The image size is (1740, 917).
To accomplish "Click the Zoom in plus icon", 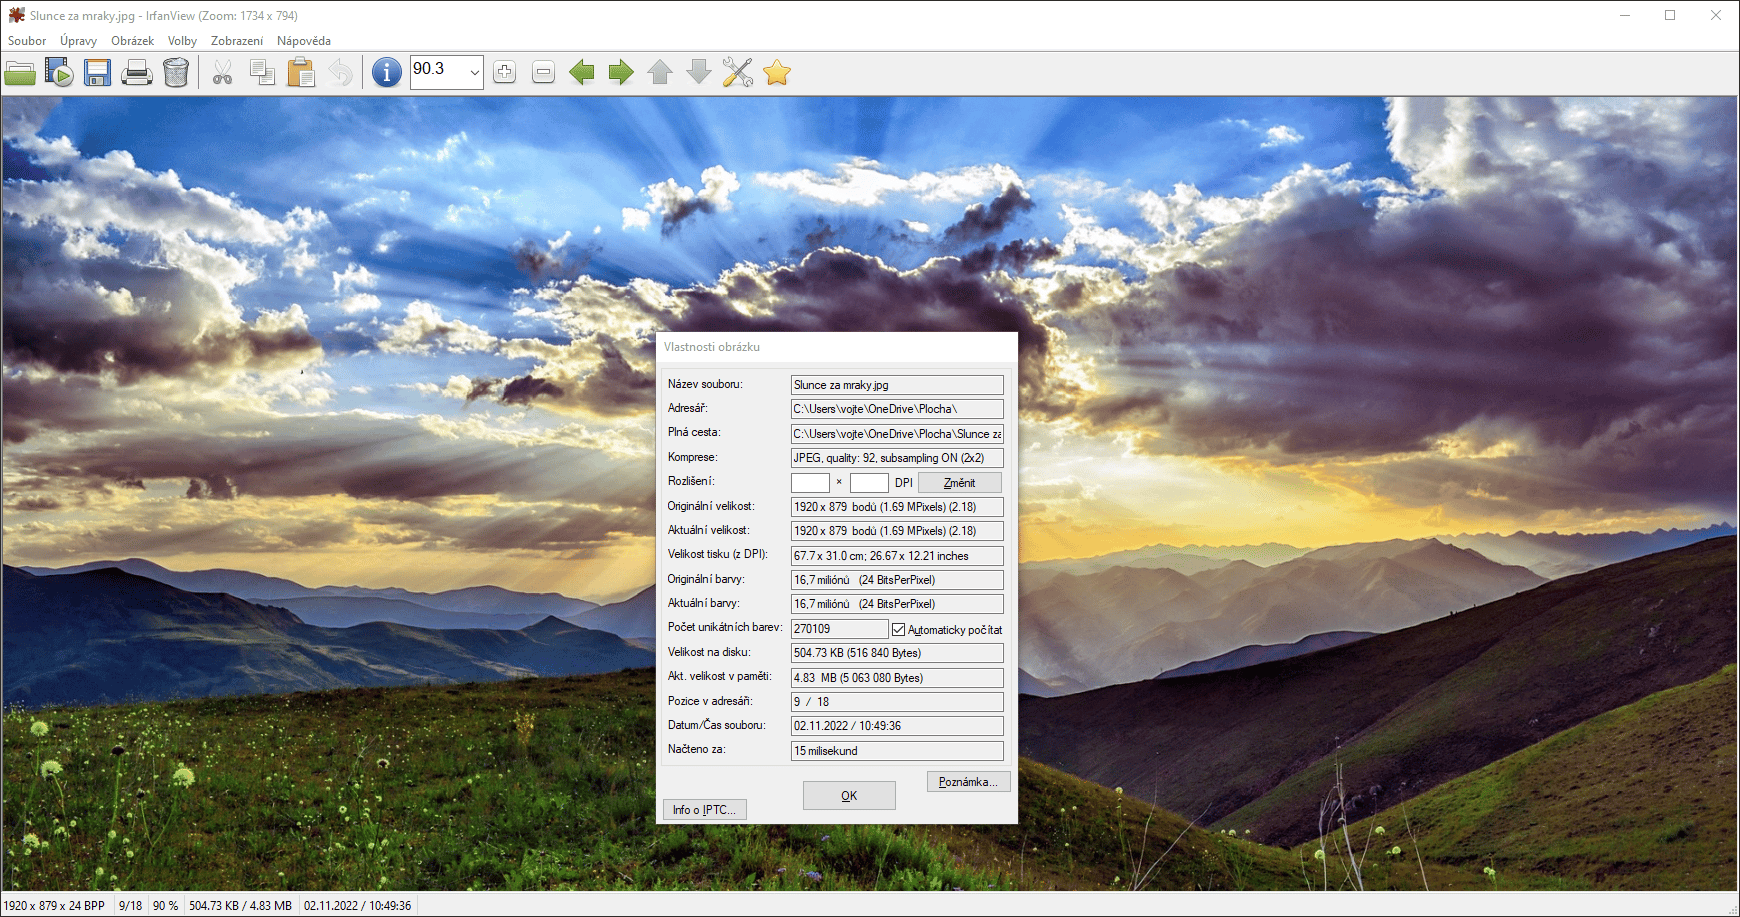I will [504, 72].
